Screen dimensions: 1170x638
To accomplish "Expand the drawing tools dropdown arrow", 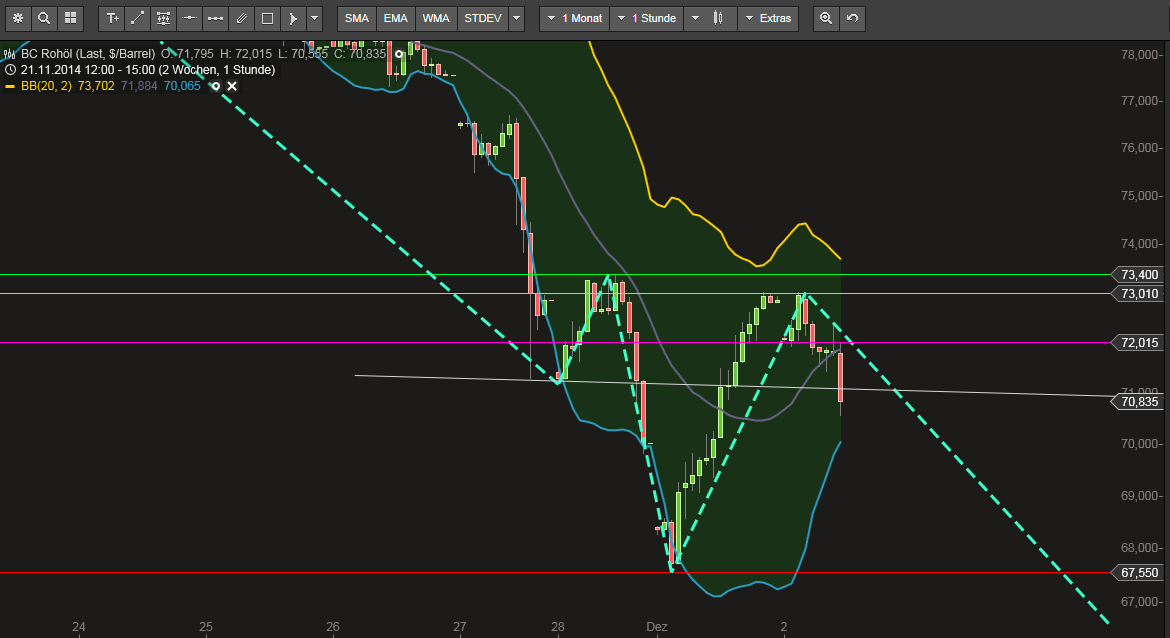I will click(314, 18).
